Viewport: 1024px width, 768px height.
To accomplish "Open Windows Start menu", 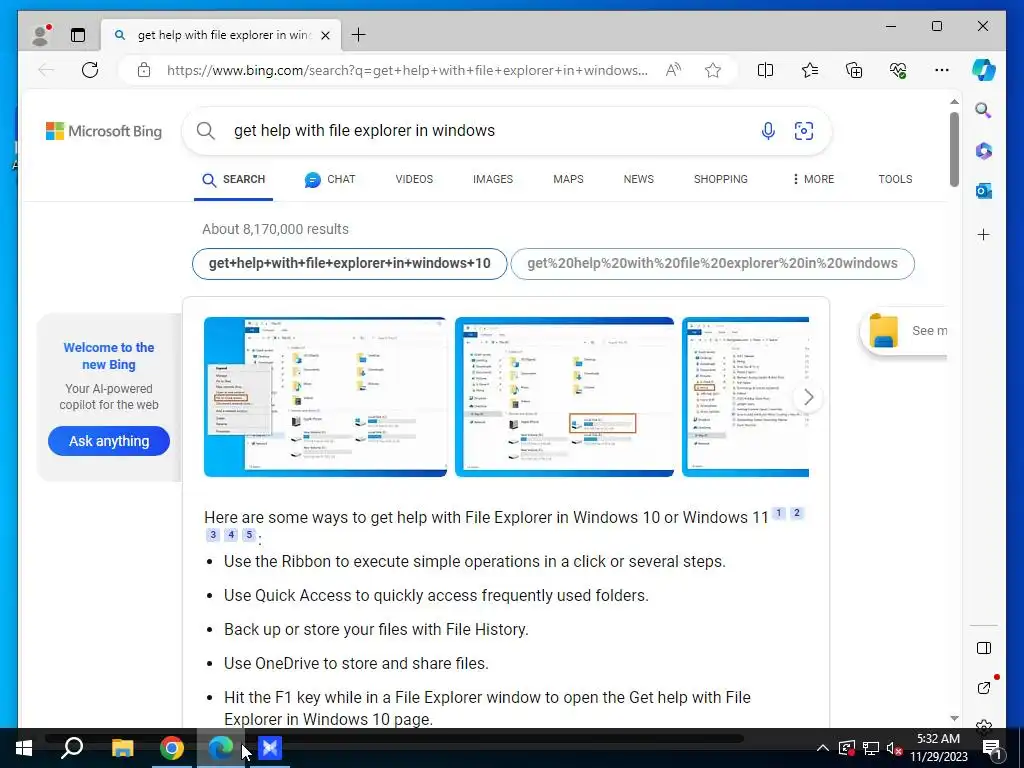I will 24,748.
